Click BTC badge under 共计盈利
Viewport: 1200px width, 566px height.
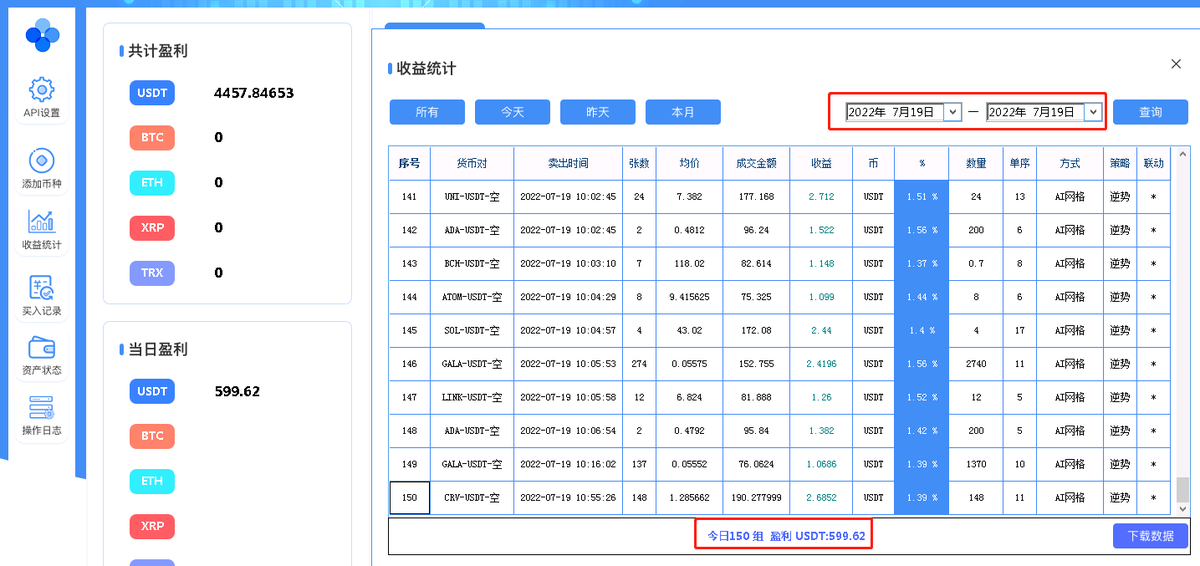152,138
